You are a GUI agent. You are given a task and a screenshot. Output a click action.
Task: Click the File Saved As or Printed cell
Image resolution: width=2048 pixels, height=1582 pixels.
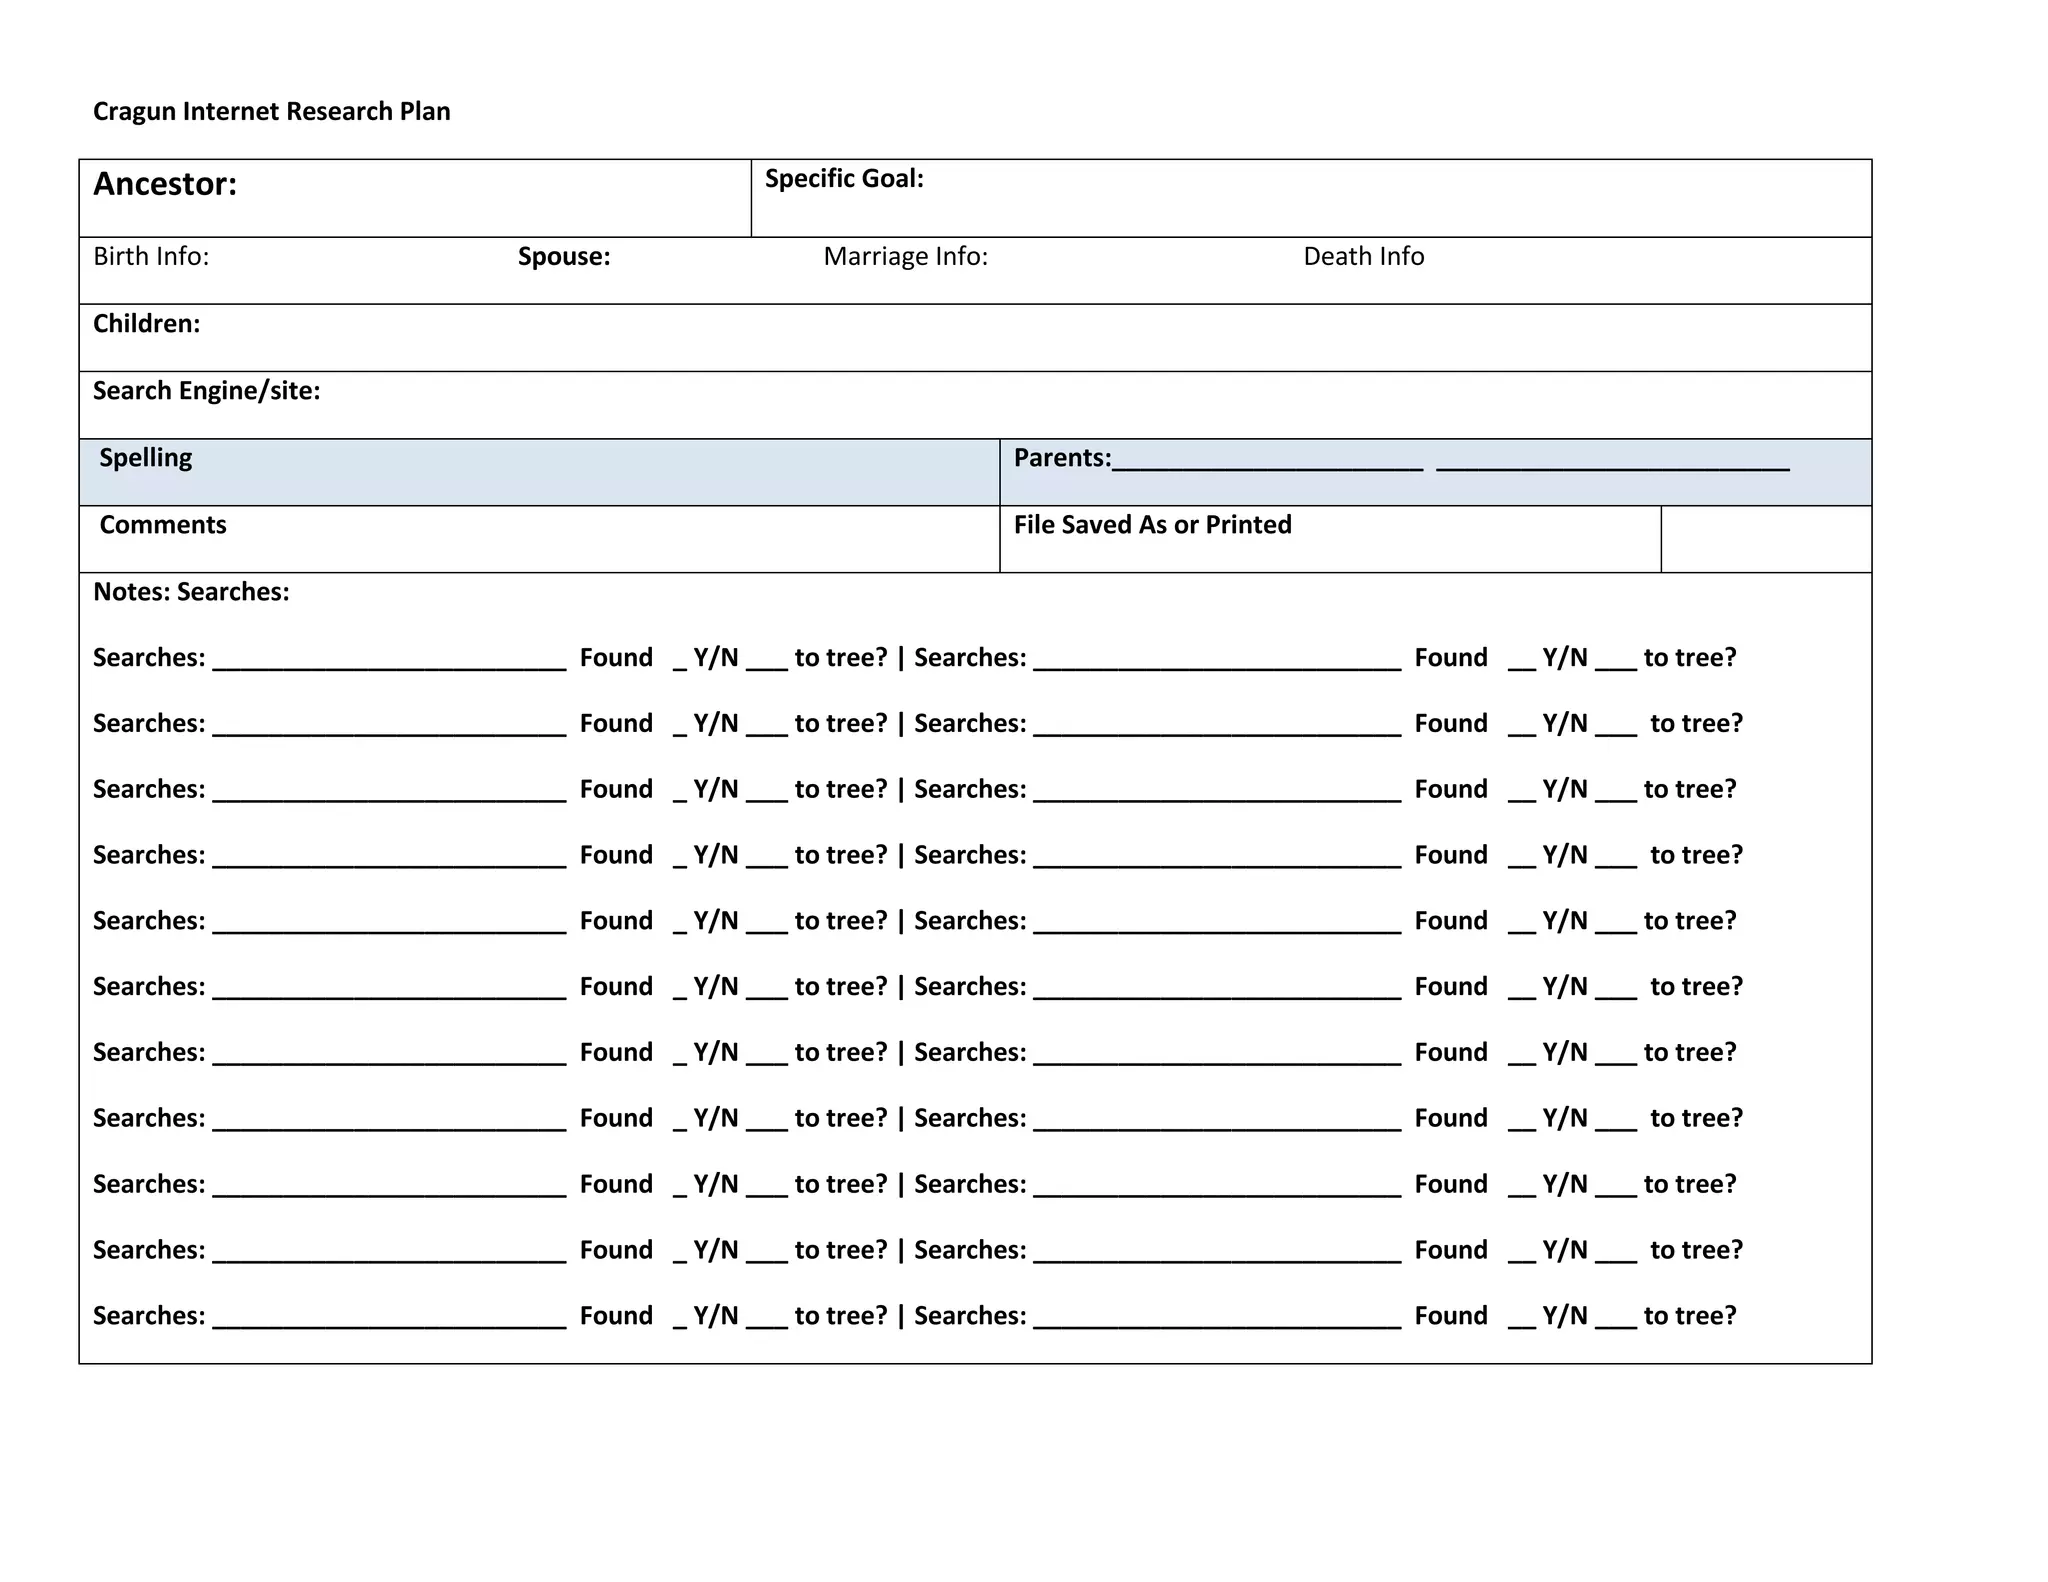point(1329,538)
